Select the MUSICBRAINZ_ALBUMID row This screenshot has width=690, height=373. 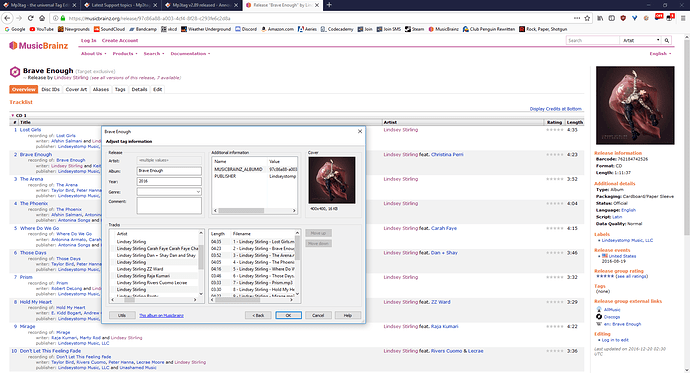tap(254, 169)
